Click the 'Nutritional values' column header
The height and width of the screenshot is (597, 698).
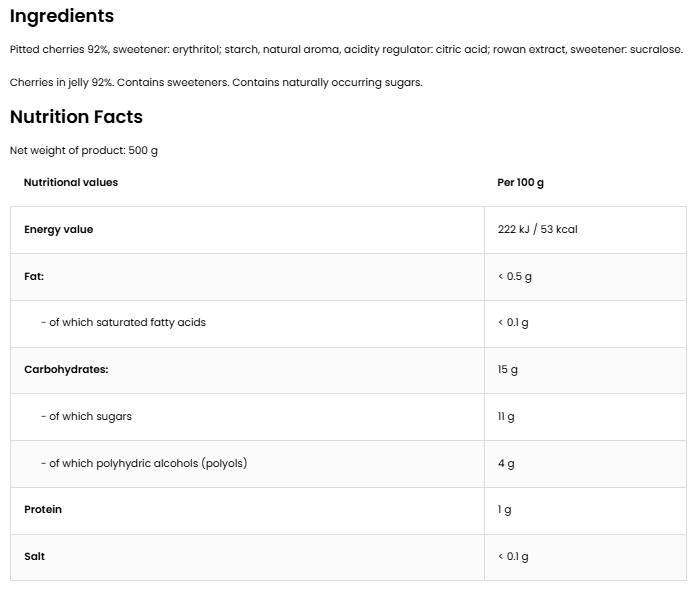point(71,183)
